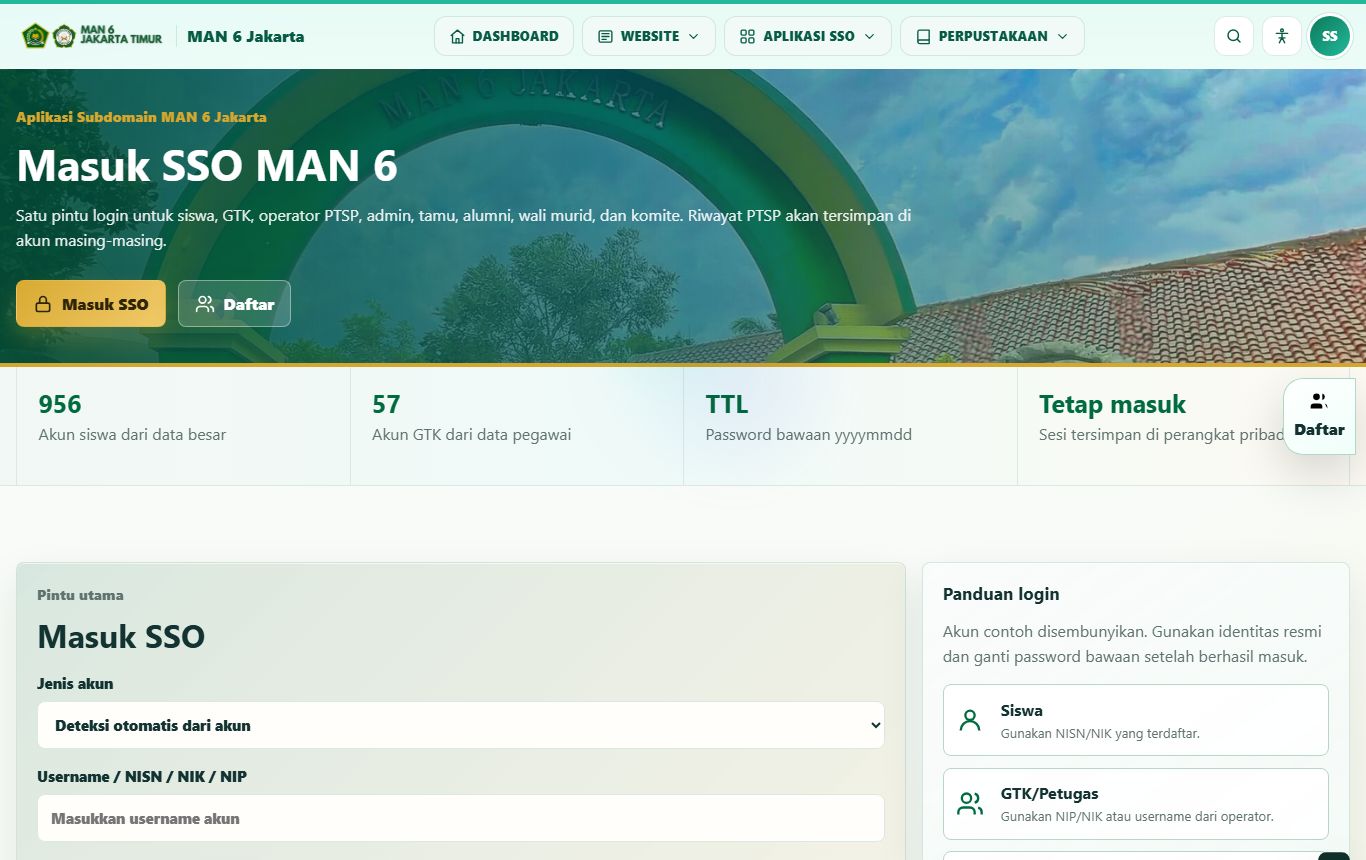Screen dimensions: 1366x860
Task: Expand the Website menu chevron
Action: click(x=694, y=36)
